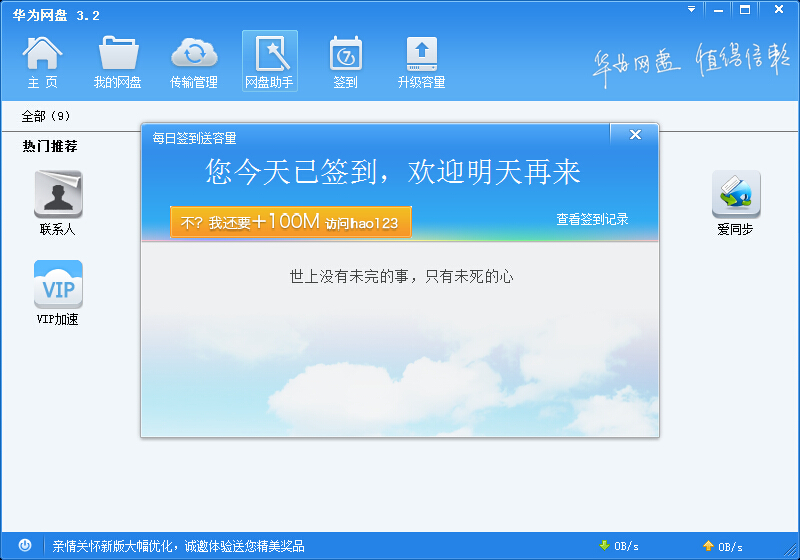Open the VIP加速 app icon
The width and height of the screenshot is (800, 560).
point(58,292)
